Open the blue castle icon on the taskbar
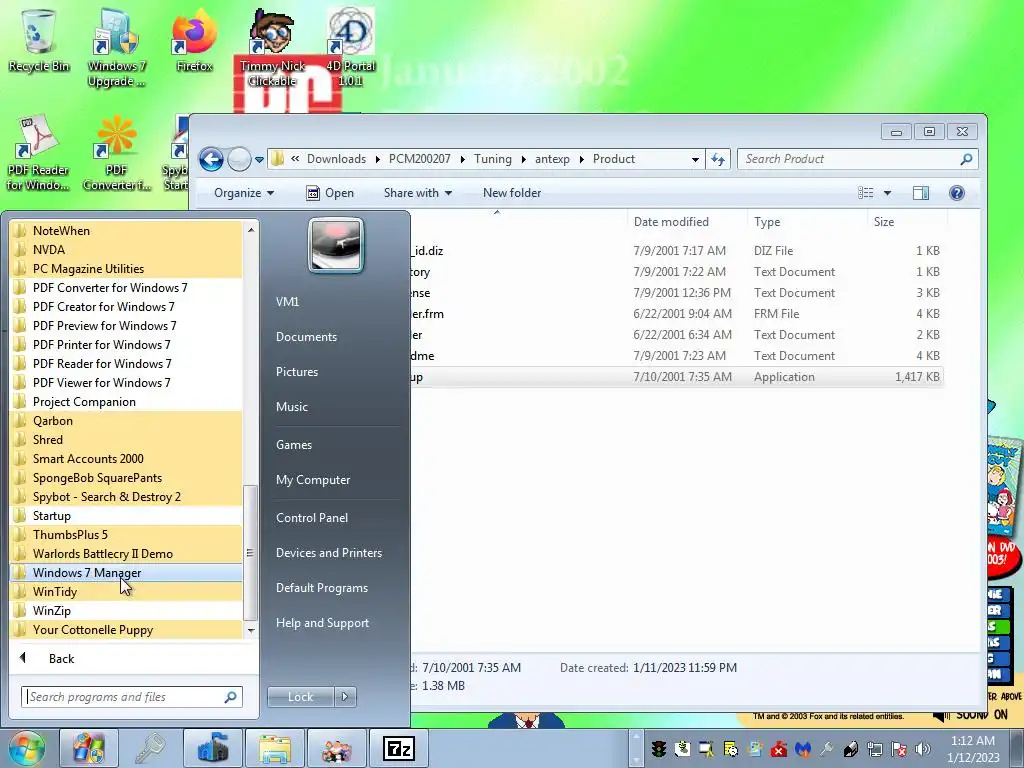1024x768 pixels. [x=212, y=748]
